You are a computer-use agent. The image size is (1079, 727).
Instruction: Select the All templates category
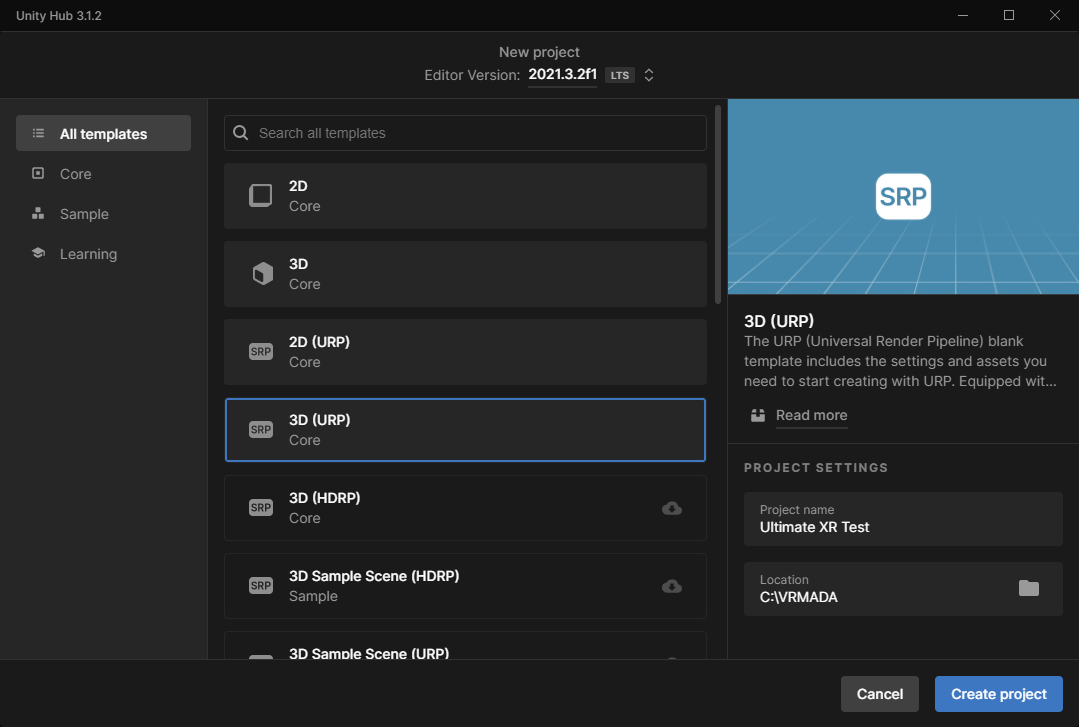[103, 133]
